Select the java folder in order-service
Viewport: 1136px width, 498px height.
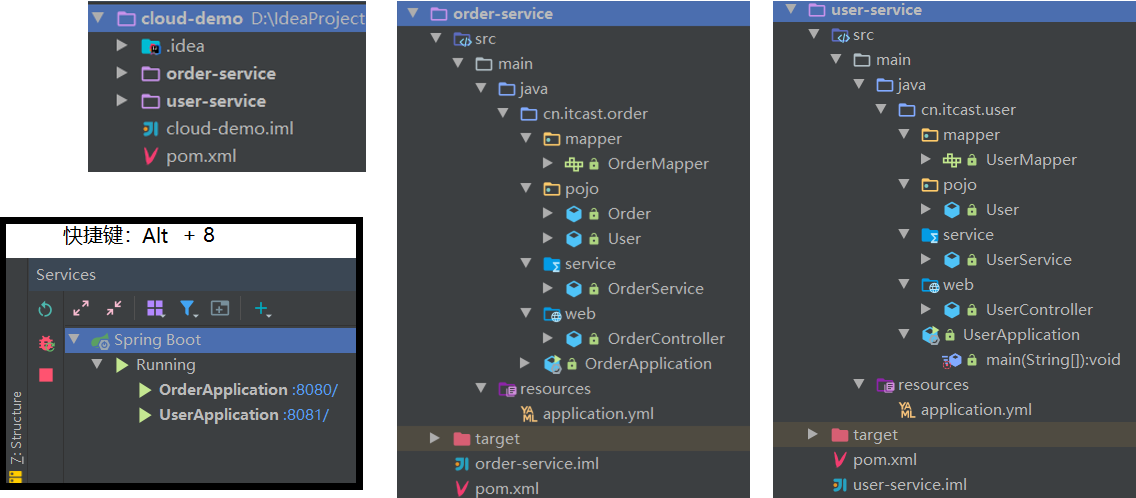point(533,89)
